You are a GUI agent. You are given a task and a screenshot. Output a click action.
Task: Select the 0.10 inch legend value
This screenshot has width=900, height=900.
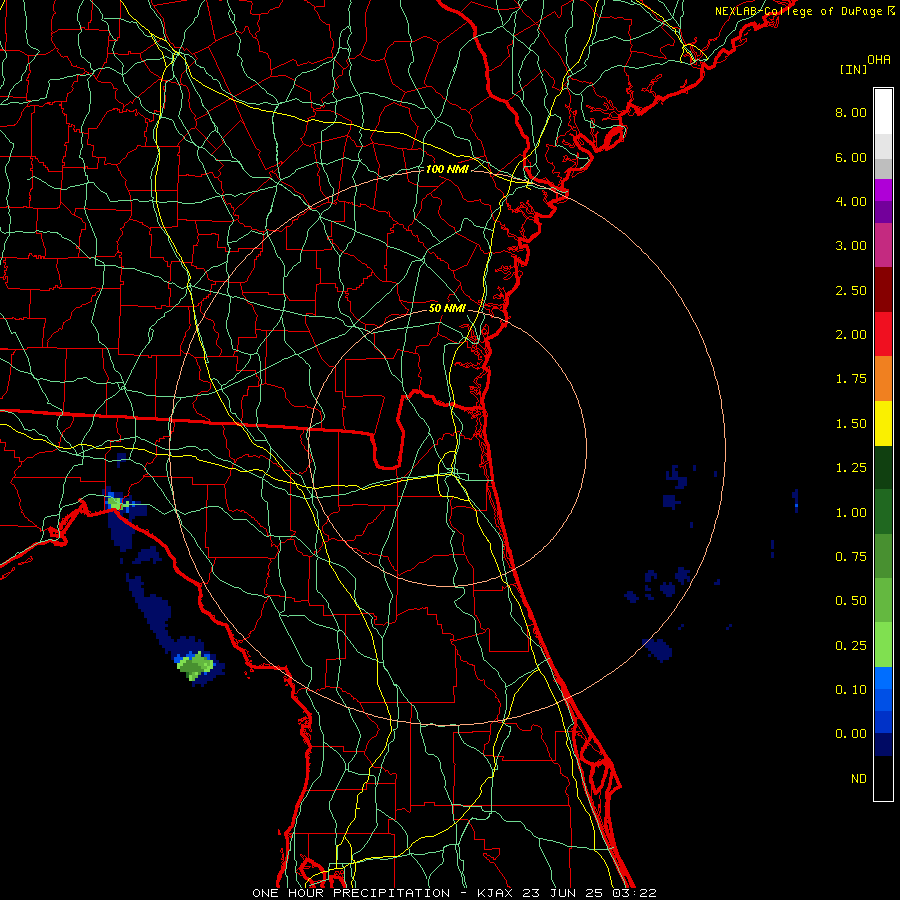(851, 690)
